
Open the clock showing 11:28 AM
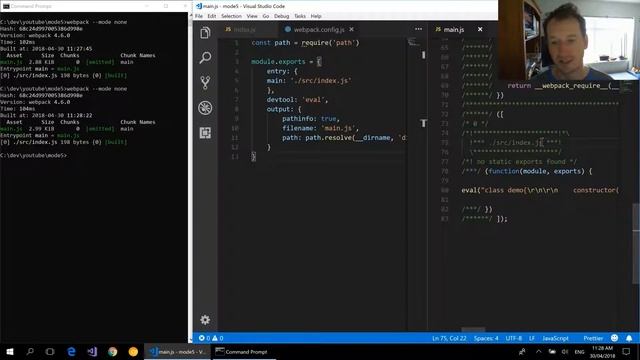[602, 352]
